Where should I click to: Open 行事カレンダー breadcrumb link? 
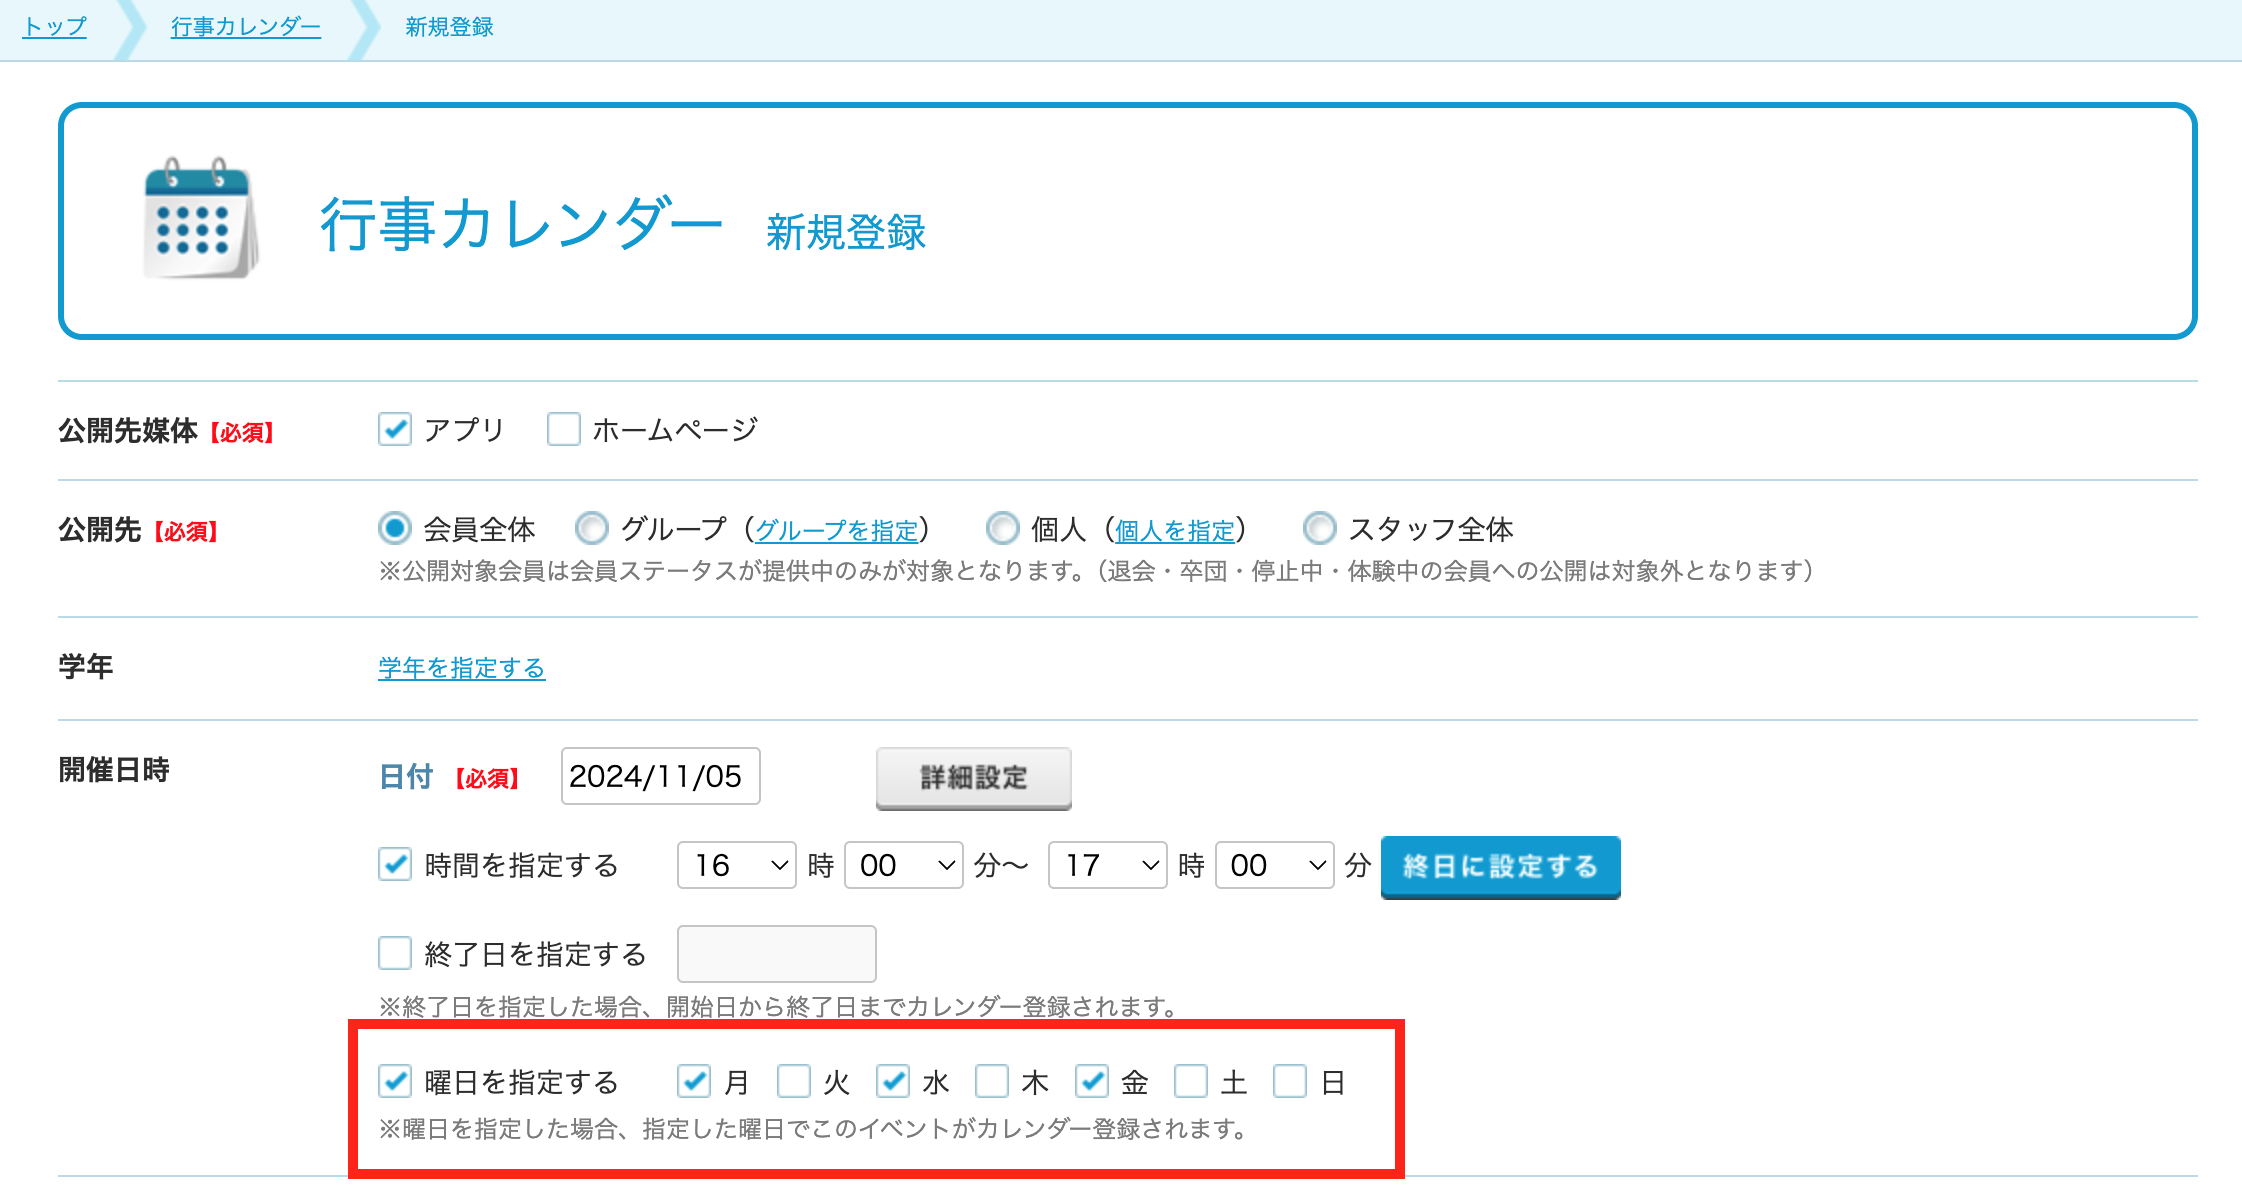246,27
